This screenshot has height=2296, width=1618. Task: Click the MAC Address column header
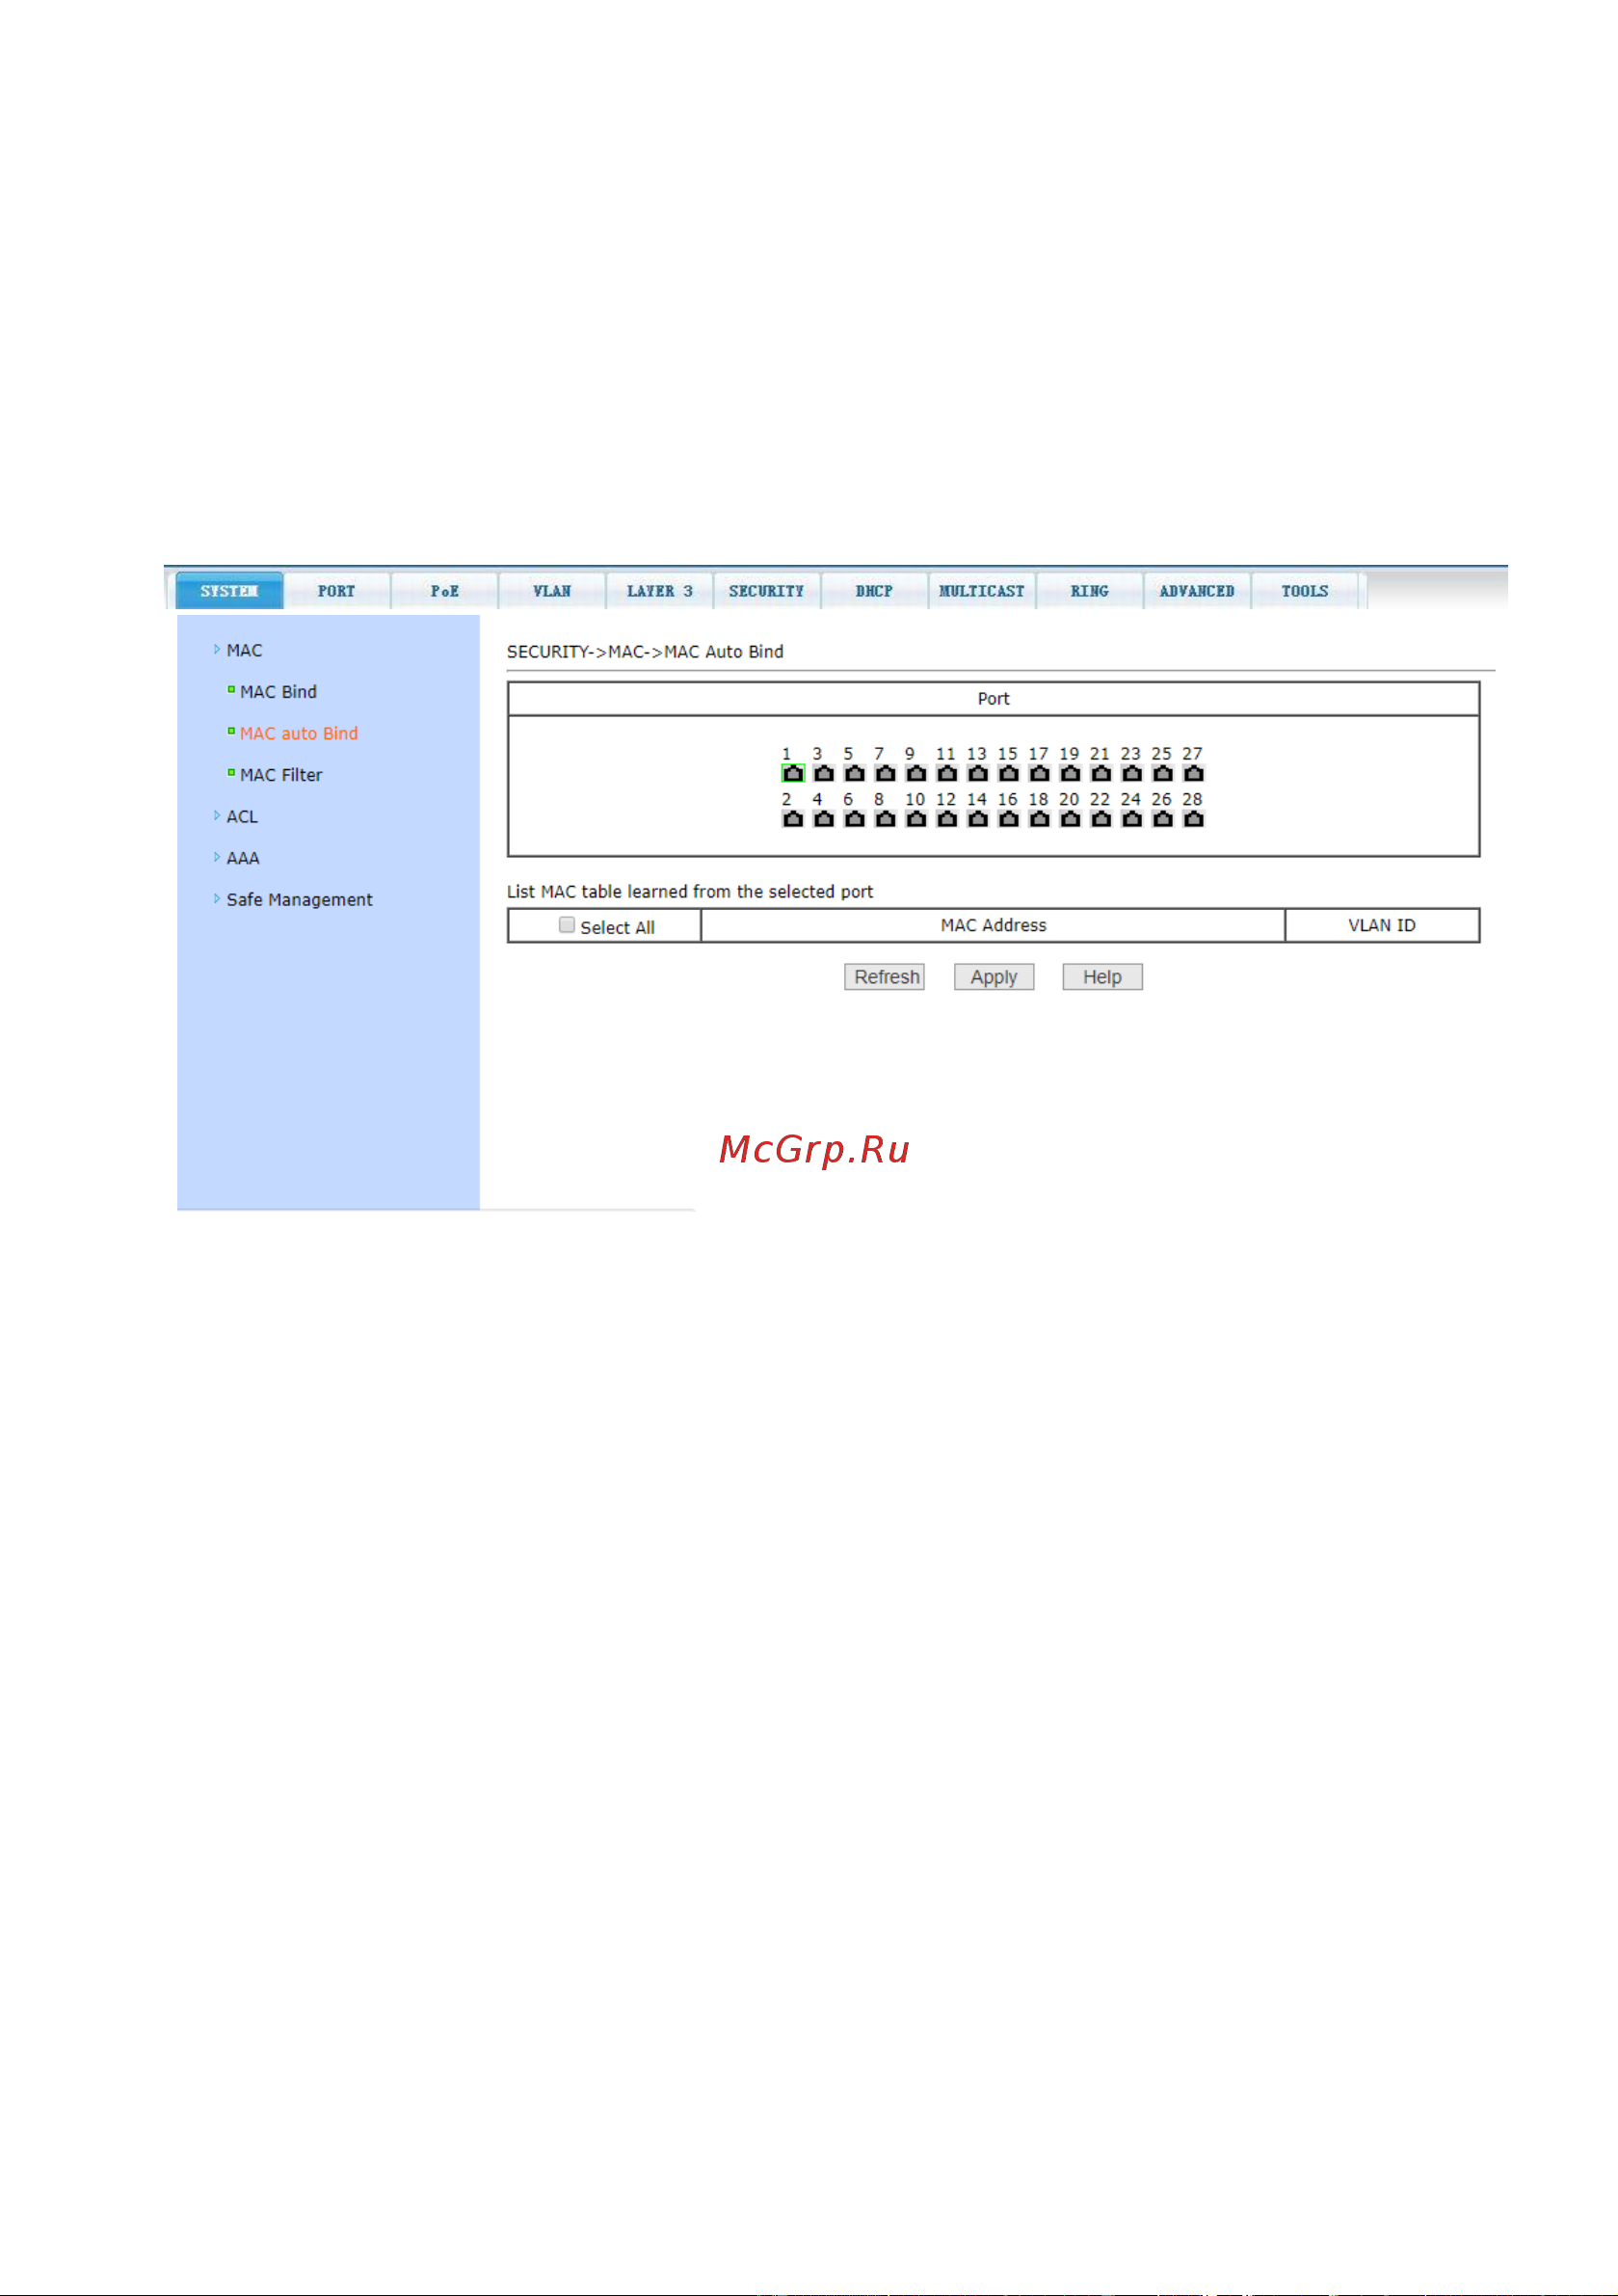coord(993,925)
